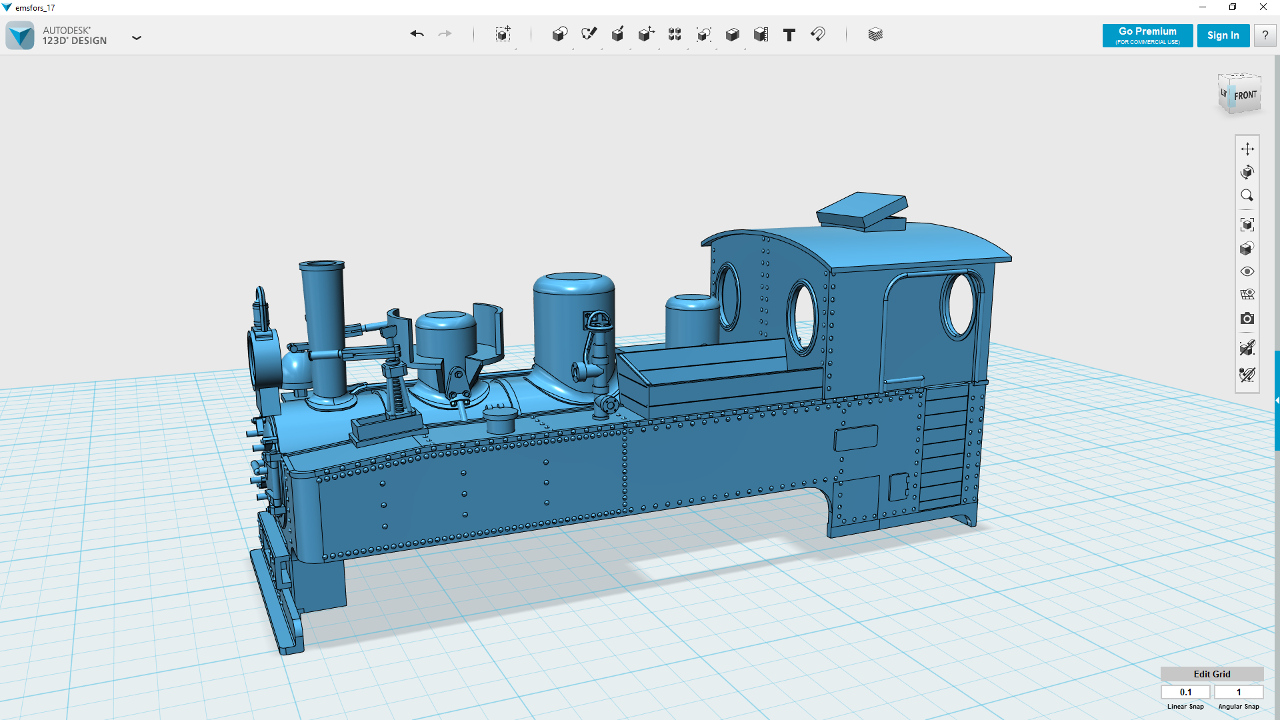Activate the Snap magnet tool

pyautogui.click(x=818, y=34)
